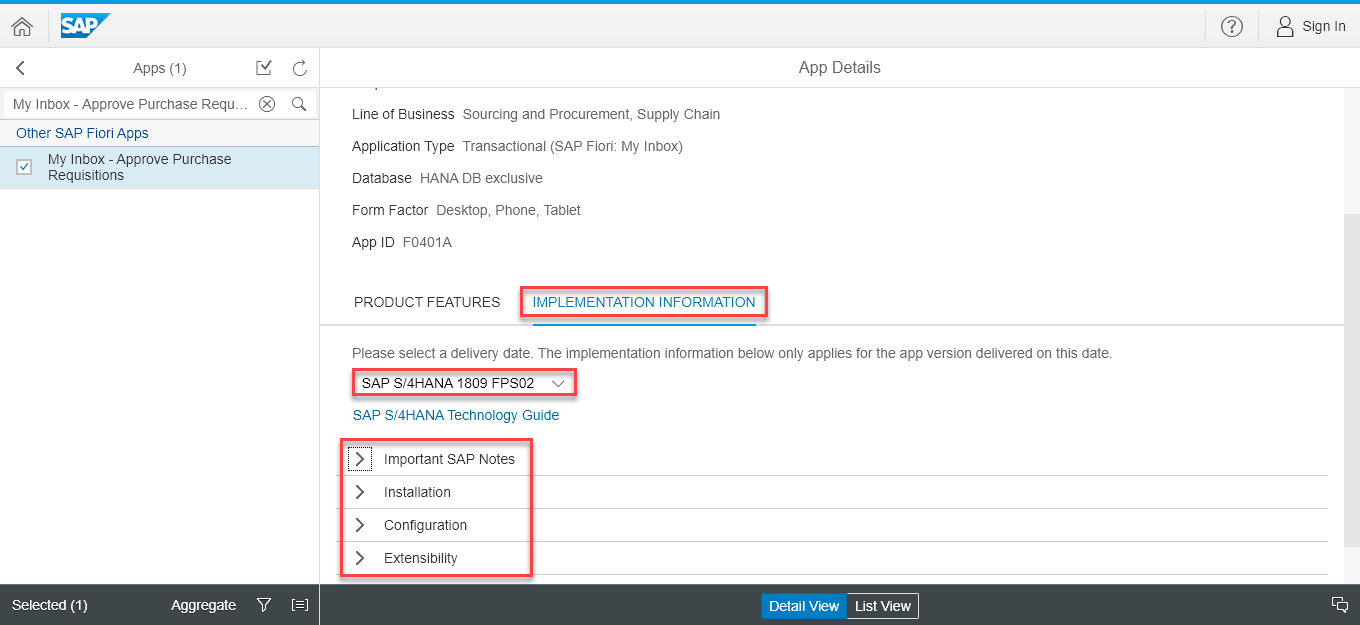Open the filter funnel icon
The image size is (1360, 625).
tap(264, 605)
